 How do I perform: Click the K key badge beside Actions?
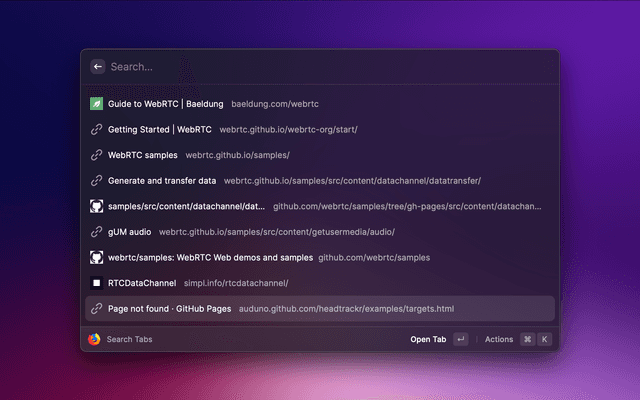coord(545,339)
